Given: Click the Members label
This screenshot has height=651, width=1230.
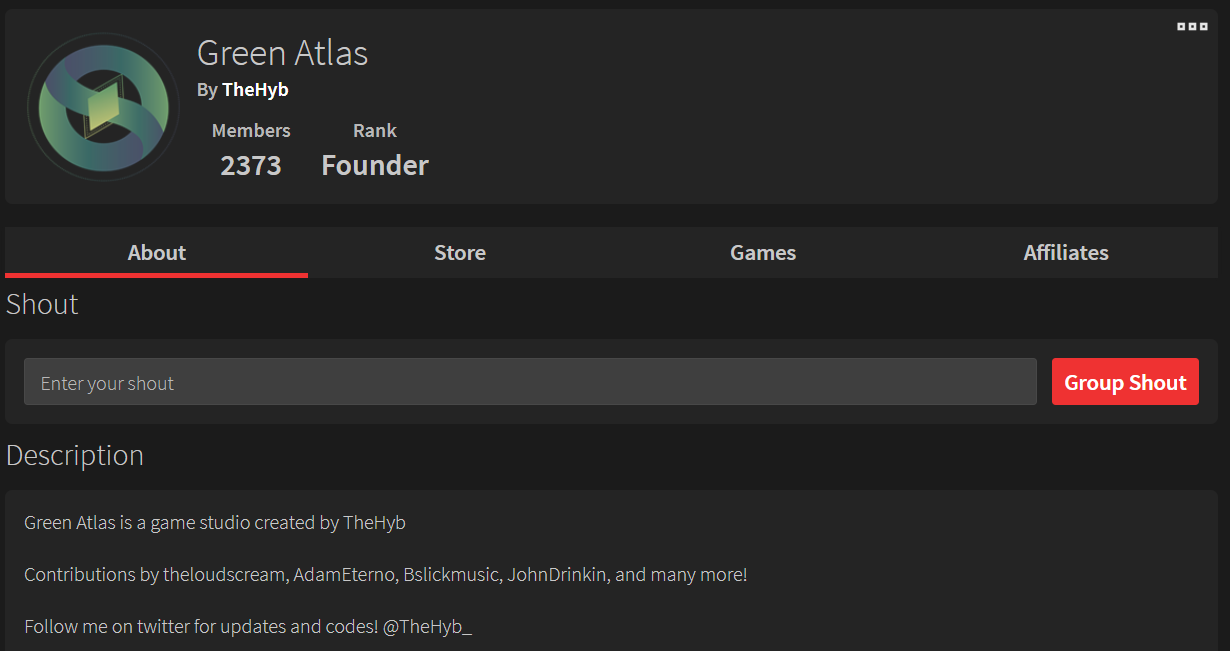Looking at the screenshot, I should click(251, 131).
